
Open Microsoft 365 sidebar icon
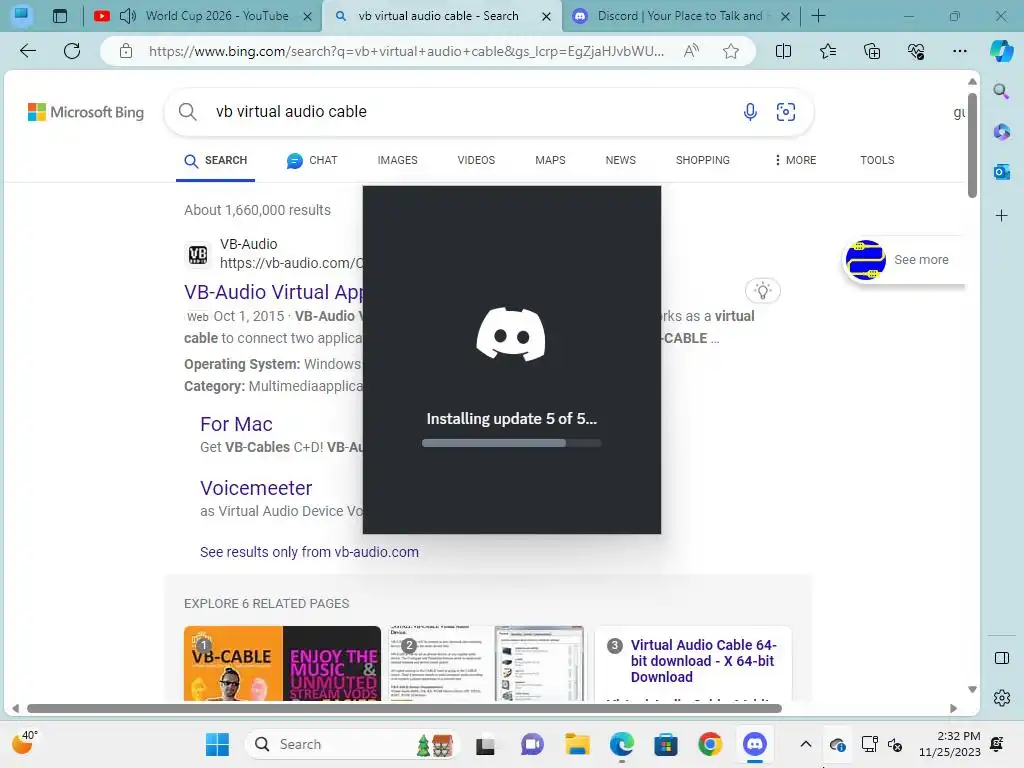point(1001,131)
